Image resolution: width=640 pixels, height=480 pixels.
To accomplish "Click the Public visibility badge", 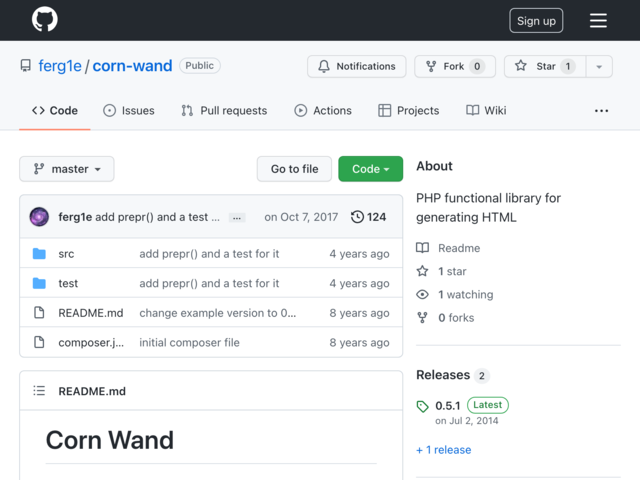I will pos(200,66).
